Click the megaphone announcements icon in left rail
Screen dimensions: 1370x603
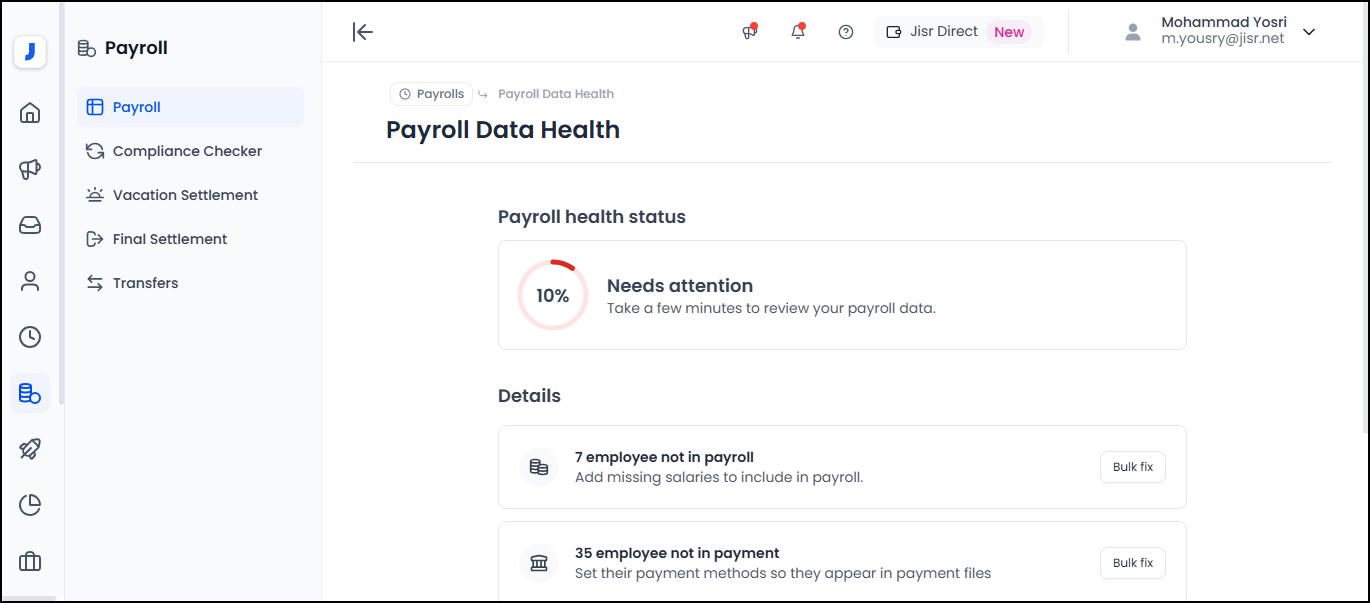[x=30, y=169]
